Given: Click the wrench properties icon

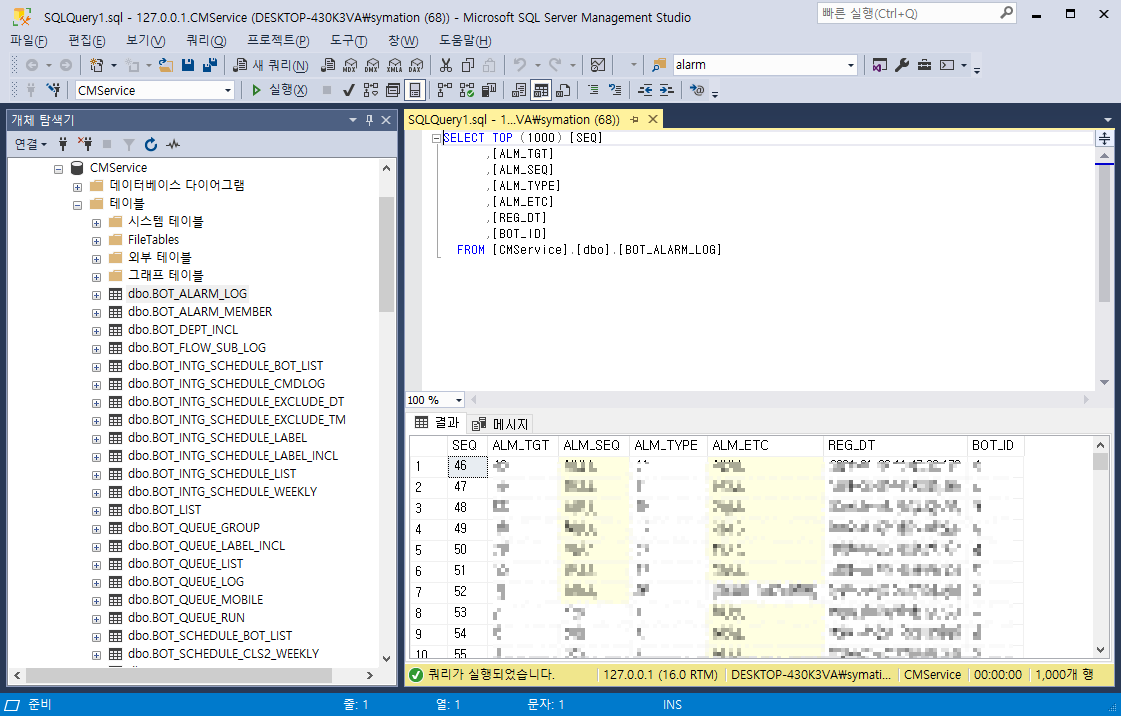Looking at the screenshot, I should (902, 65).
